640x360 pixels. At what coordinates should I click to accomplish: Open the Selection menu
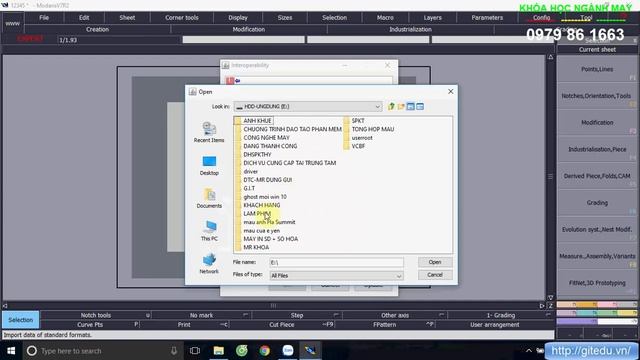334,18
